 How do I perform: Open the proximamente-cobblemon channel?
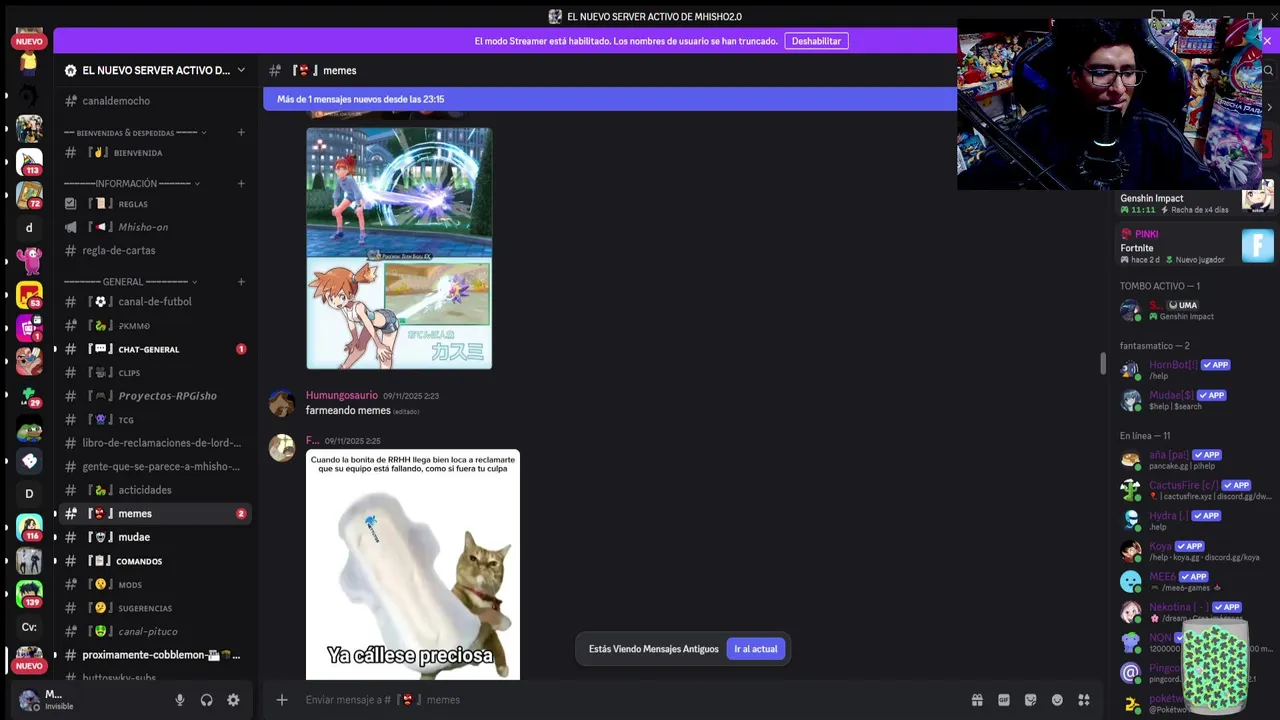(155, 655)
